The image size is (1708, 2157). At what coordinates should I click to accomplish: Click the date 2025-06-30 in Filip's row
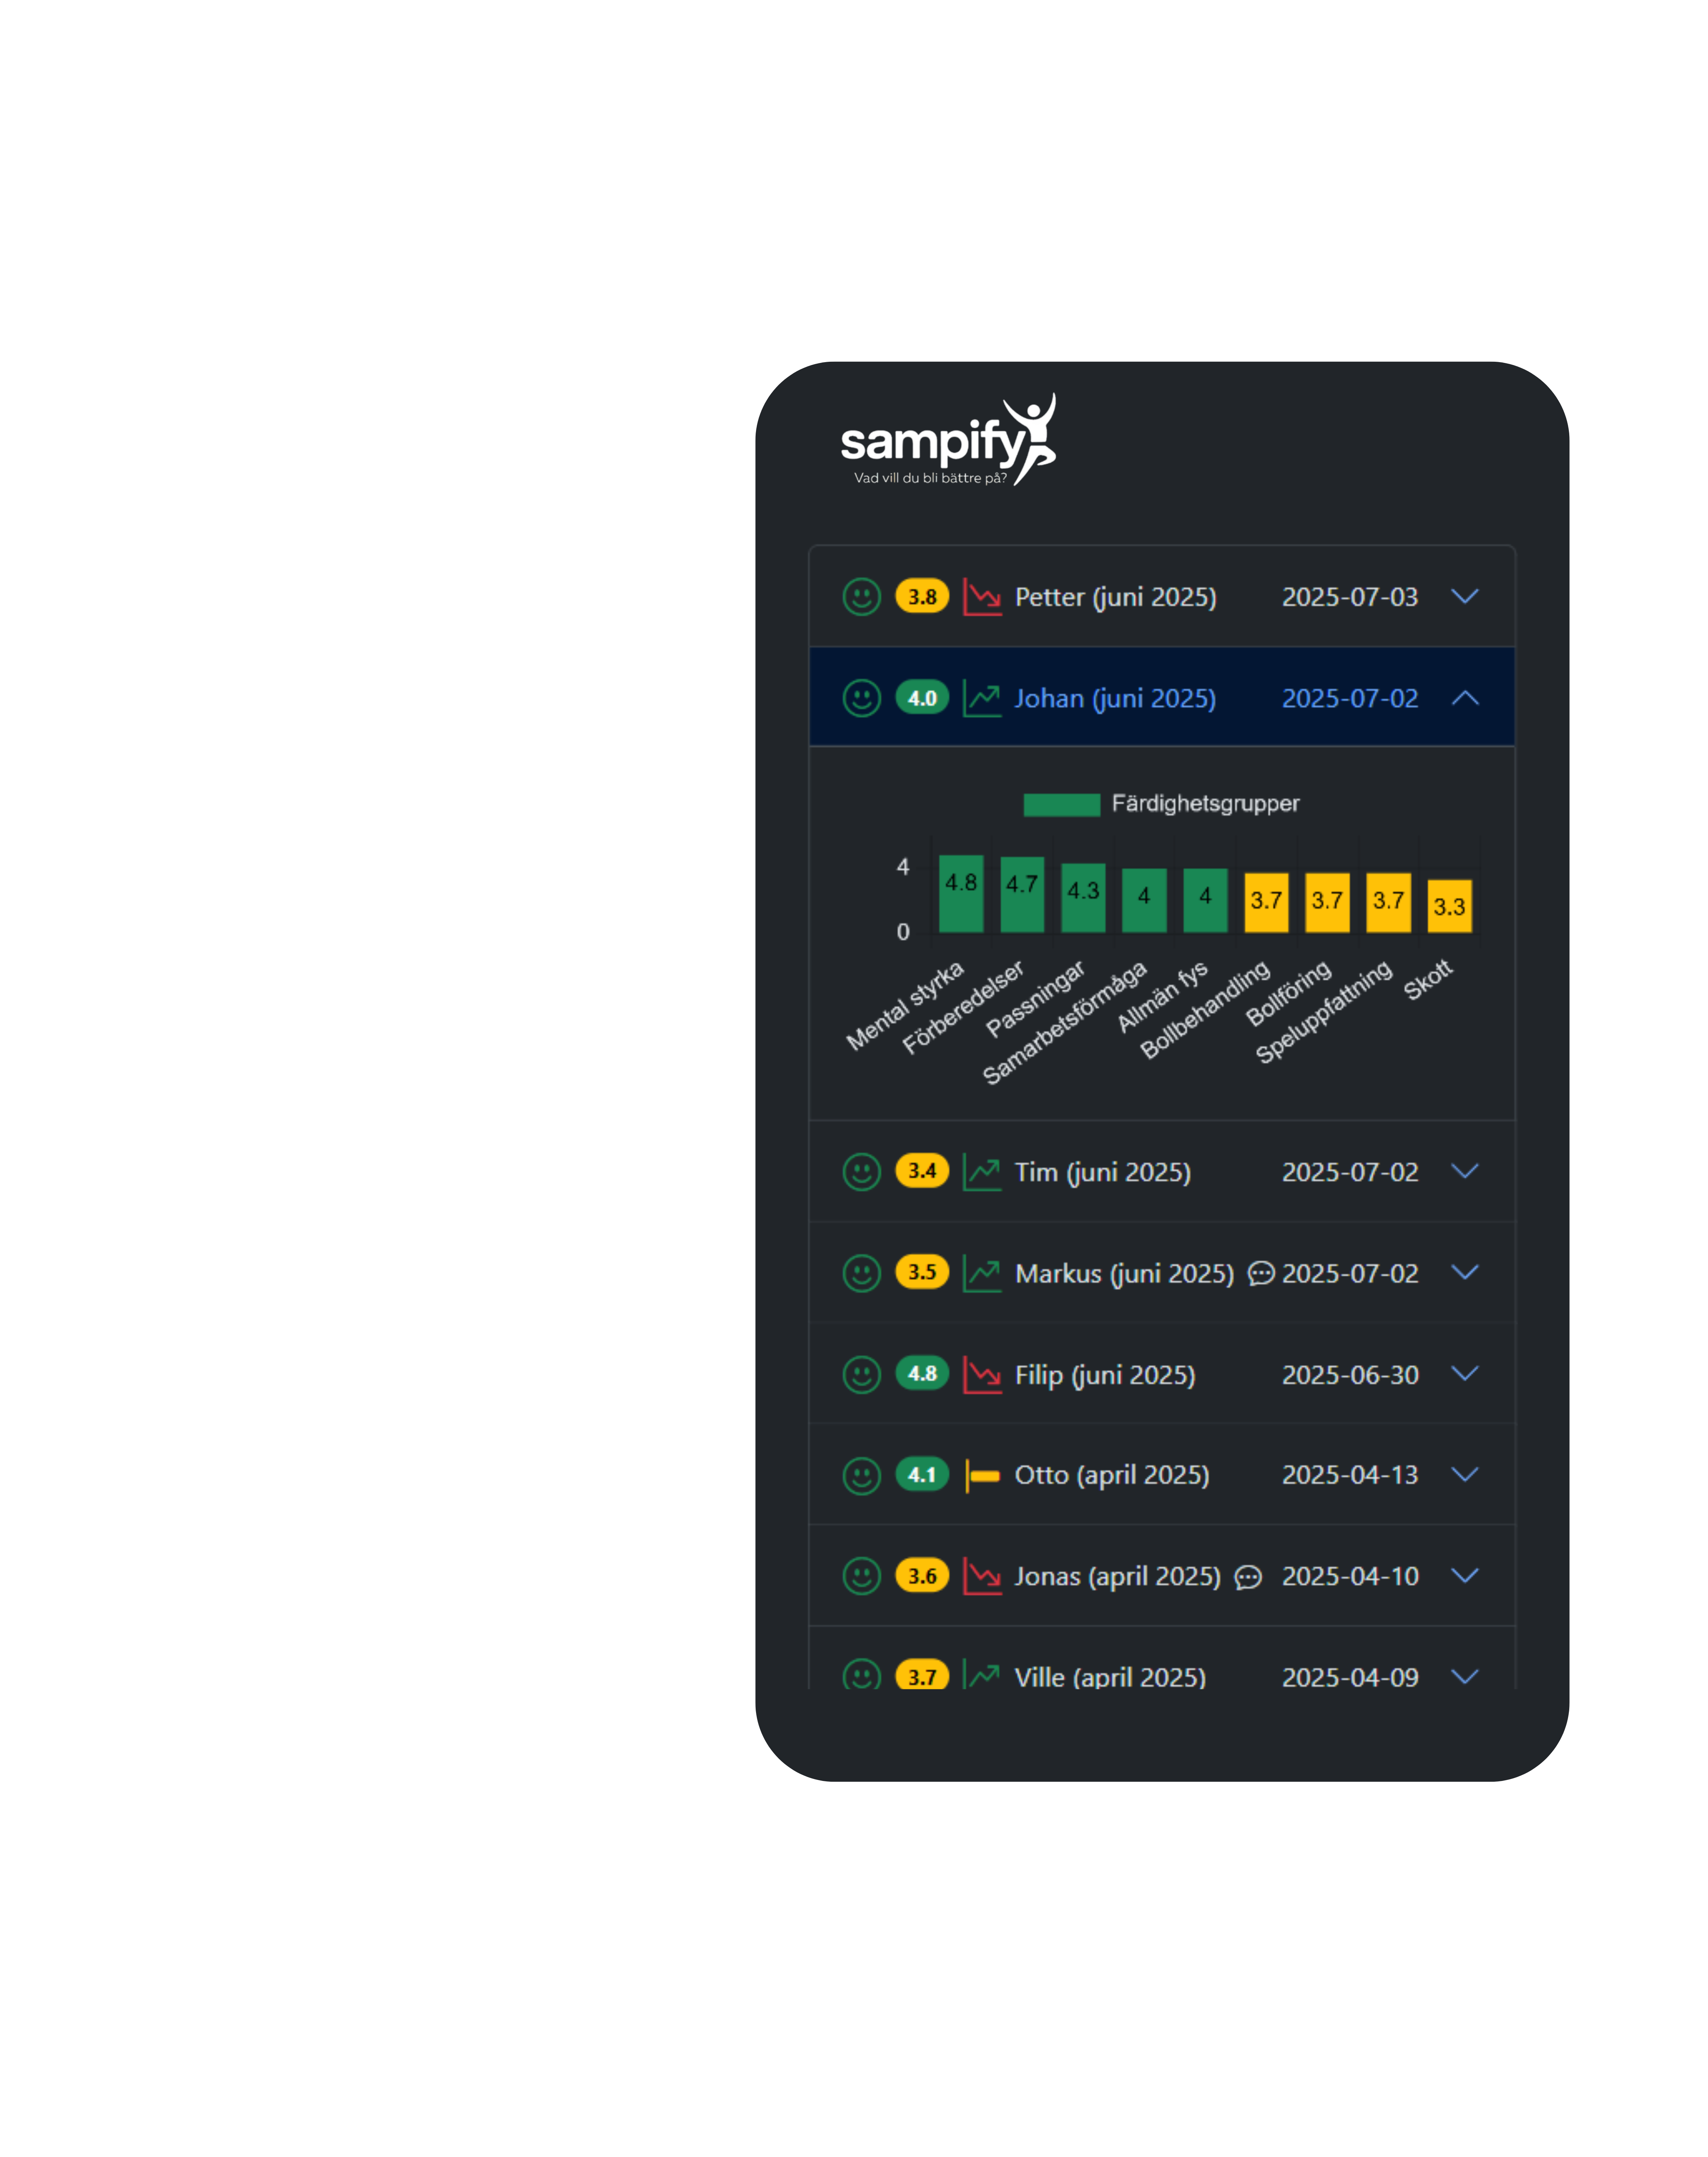click(1350, 1375)
